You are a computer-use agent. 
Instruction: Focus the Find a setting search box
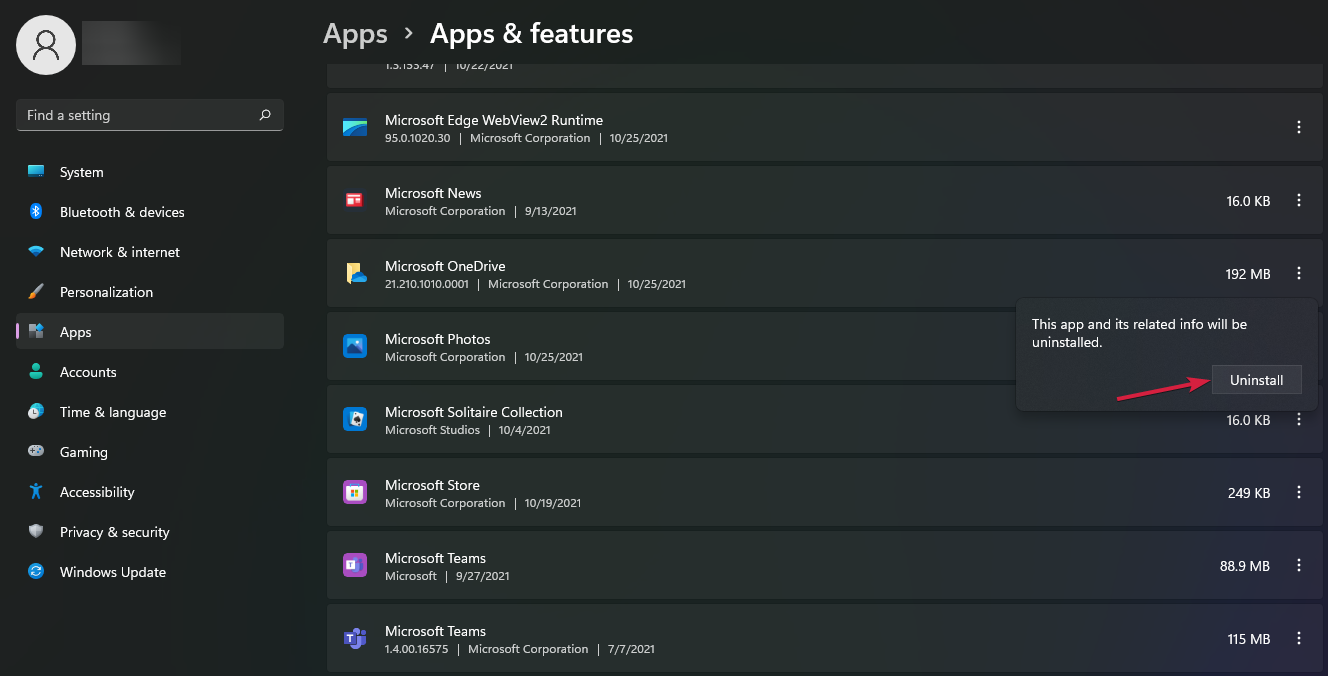coord(150,115)
